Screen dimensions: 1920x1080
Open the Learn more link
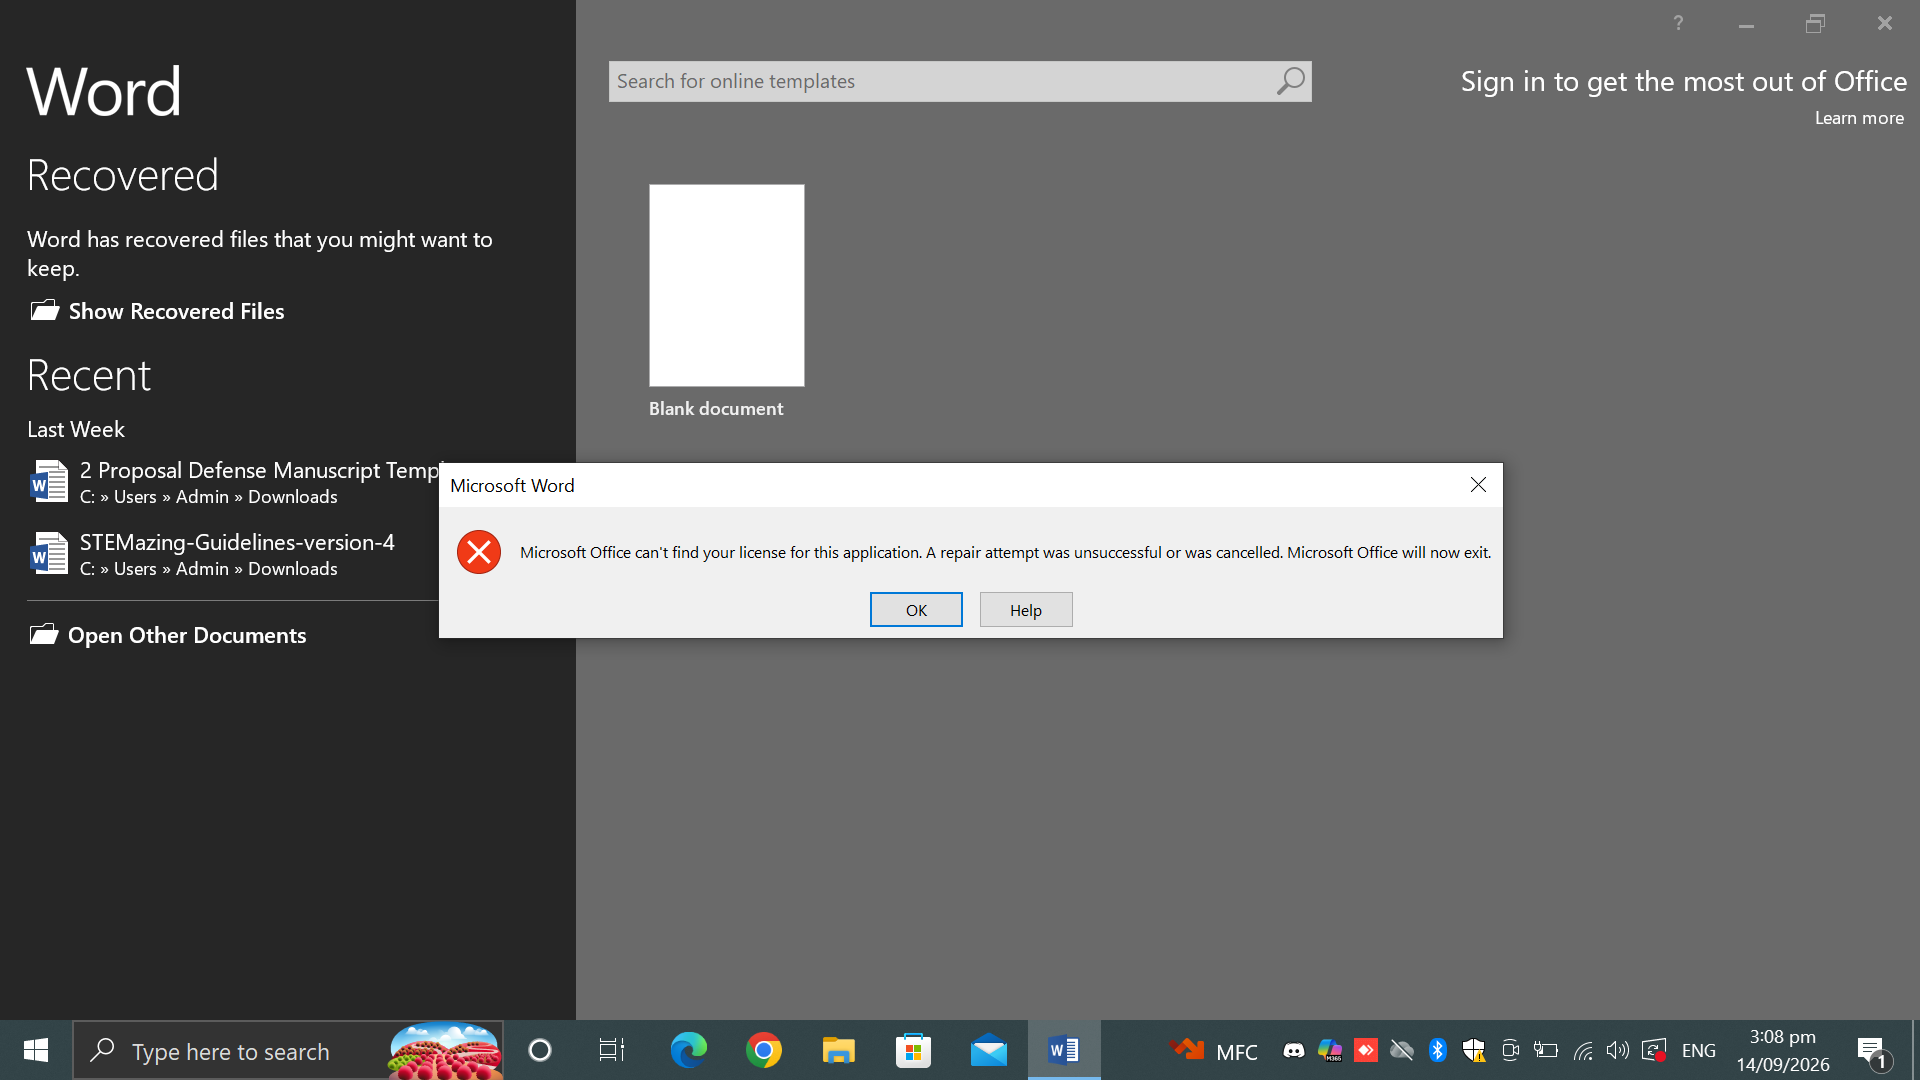point(1859,118)
